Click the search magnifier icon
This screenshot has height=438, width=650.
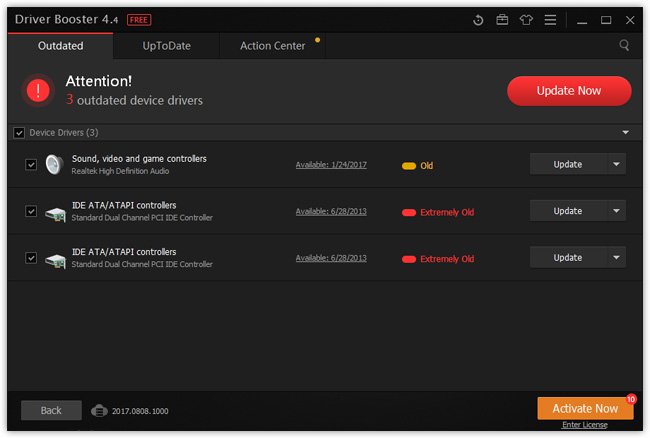[x=624, y=45]
